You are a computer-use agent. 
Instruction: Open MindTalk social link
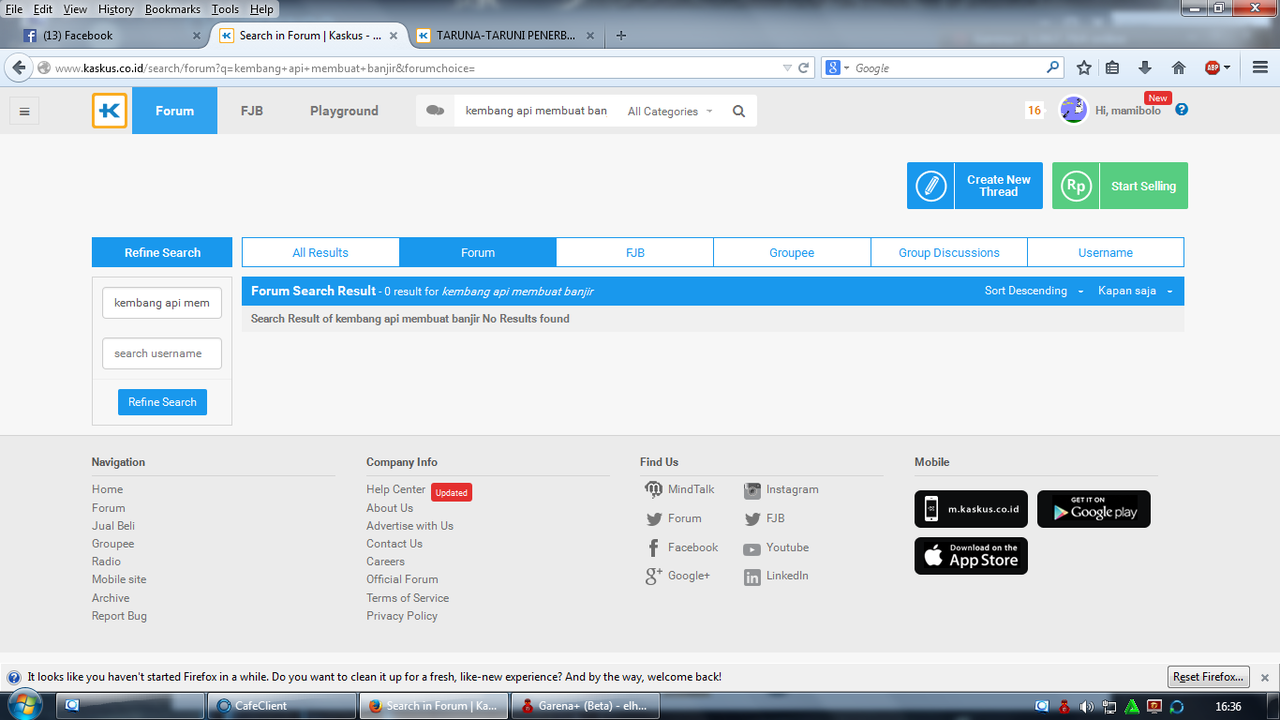680,489
